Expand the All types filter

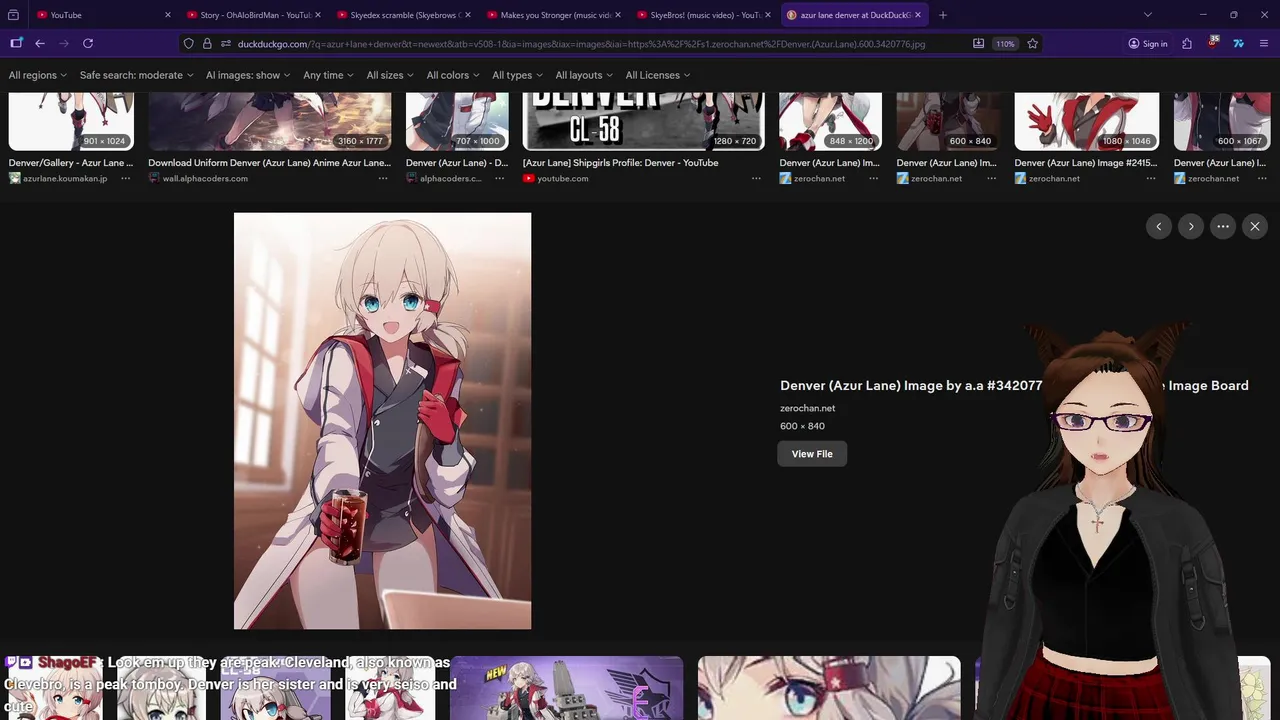click(x=517, y=75)
